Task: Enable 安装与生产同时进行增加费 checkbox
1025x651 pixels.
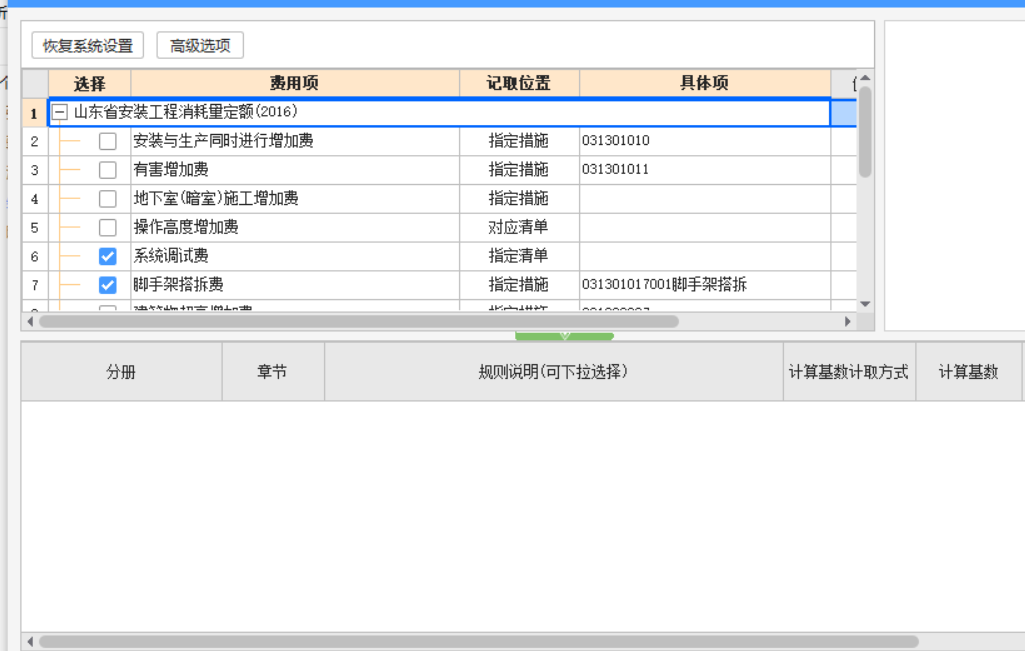Action: (x=108, y=142)
